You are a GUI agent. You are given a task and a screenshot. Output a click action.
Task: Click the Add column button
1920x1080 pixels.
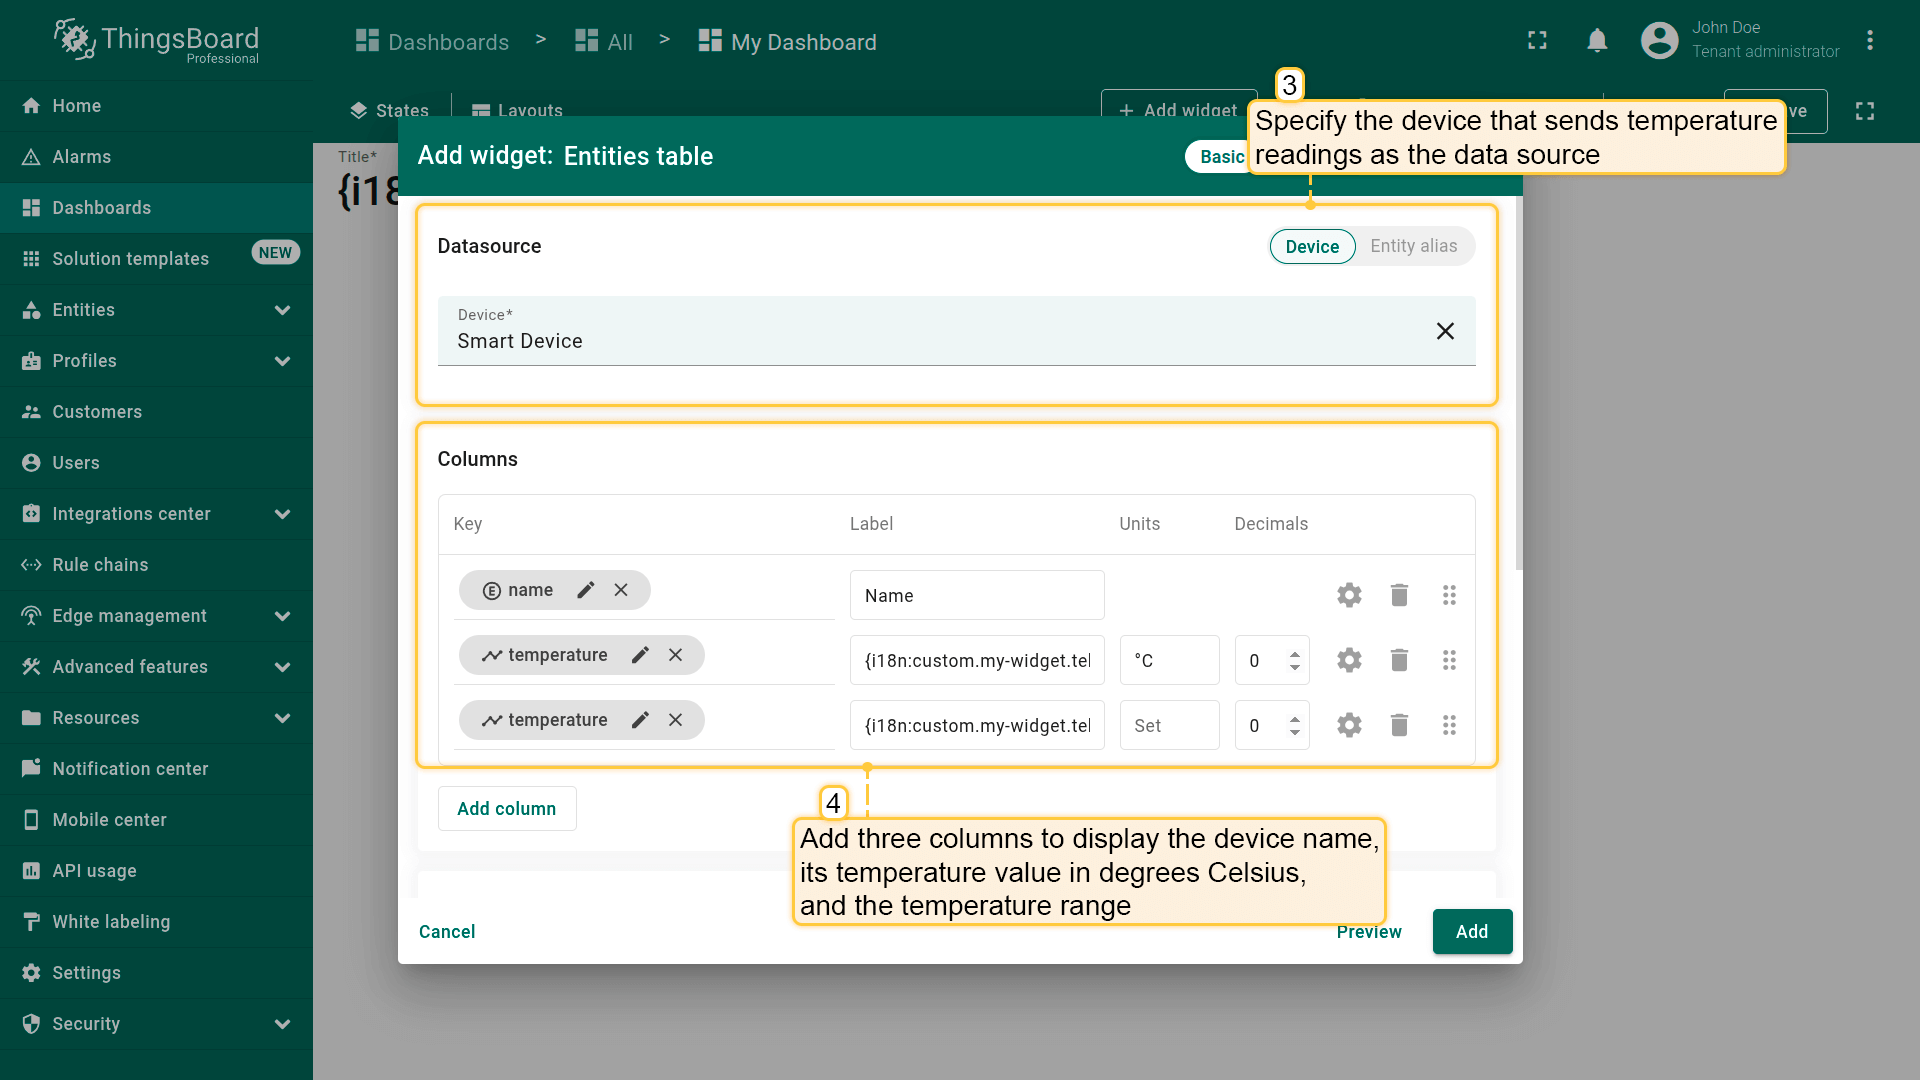pyautogui.click(x=506, y=808)
